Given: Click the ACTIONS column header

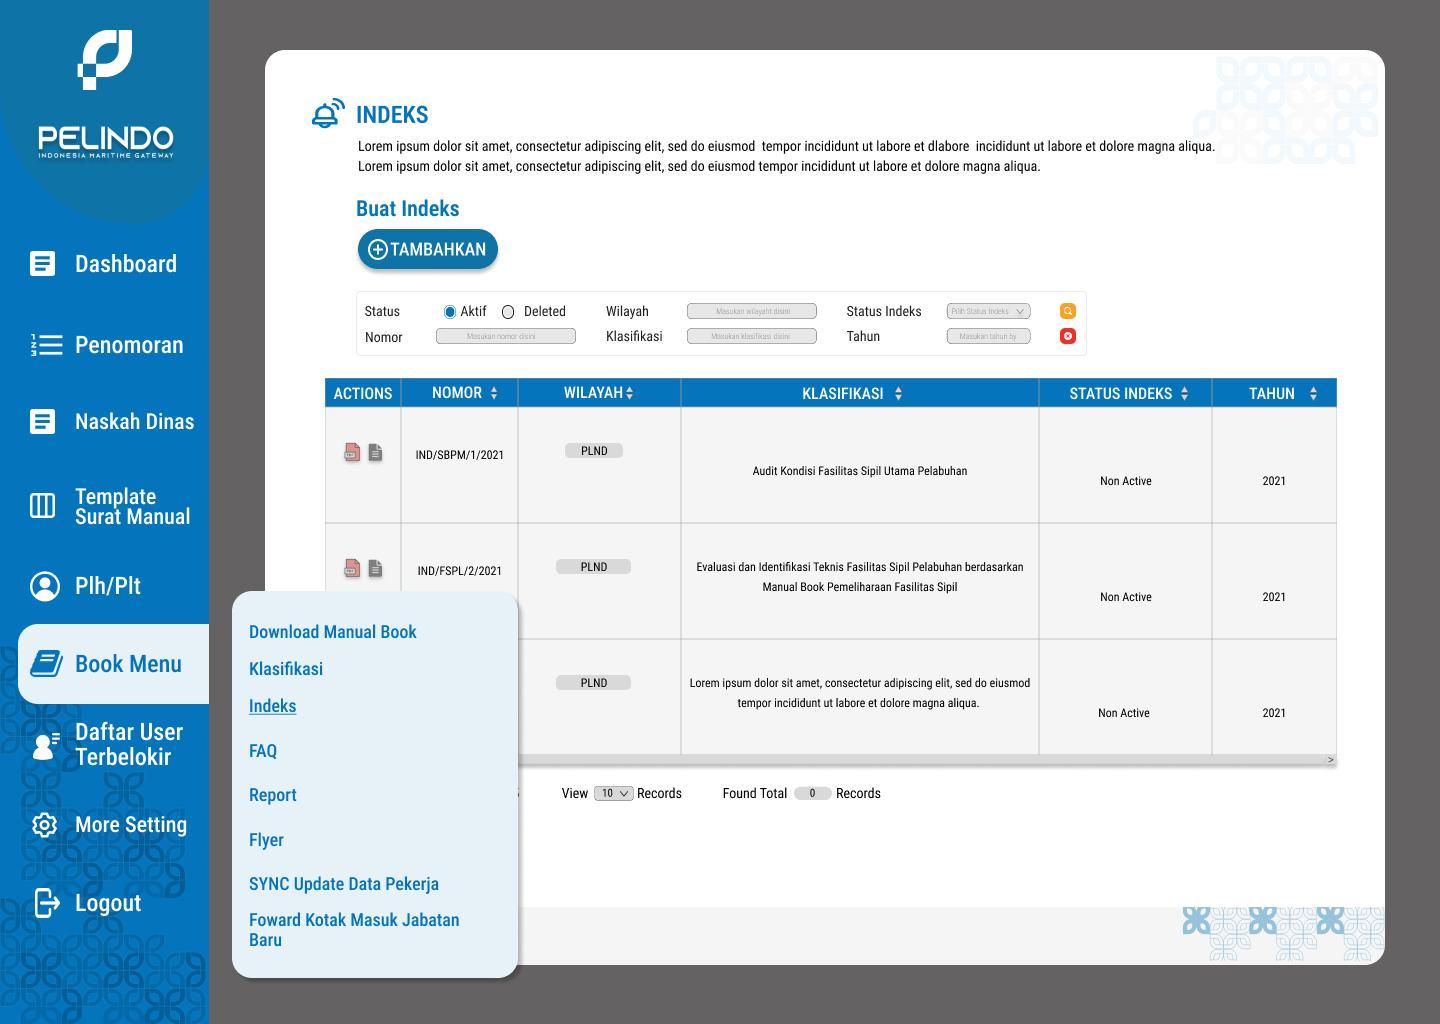Looking at the screenshot, I should (x=363, y=393).
